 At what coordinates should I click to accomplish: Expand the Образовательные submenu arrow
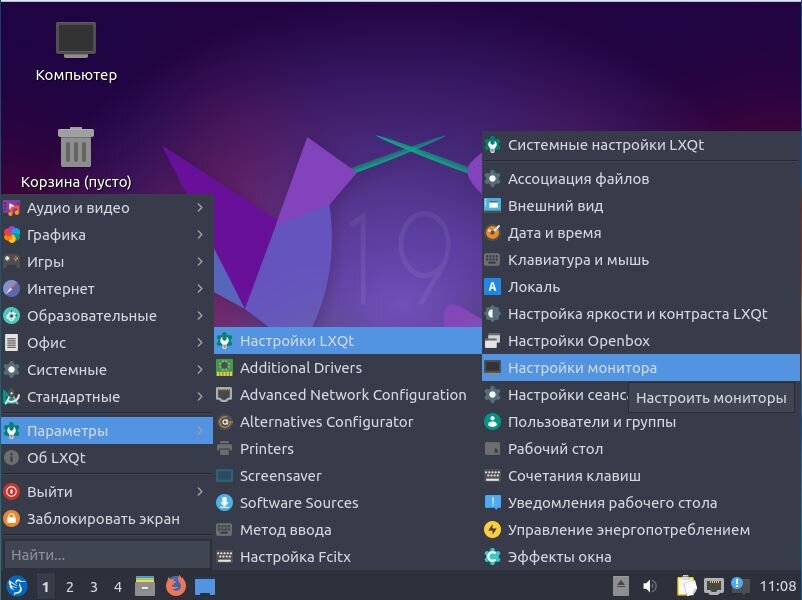[200, 316]
